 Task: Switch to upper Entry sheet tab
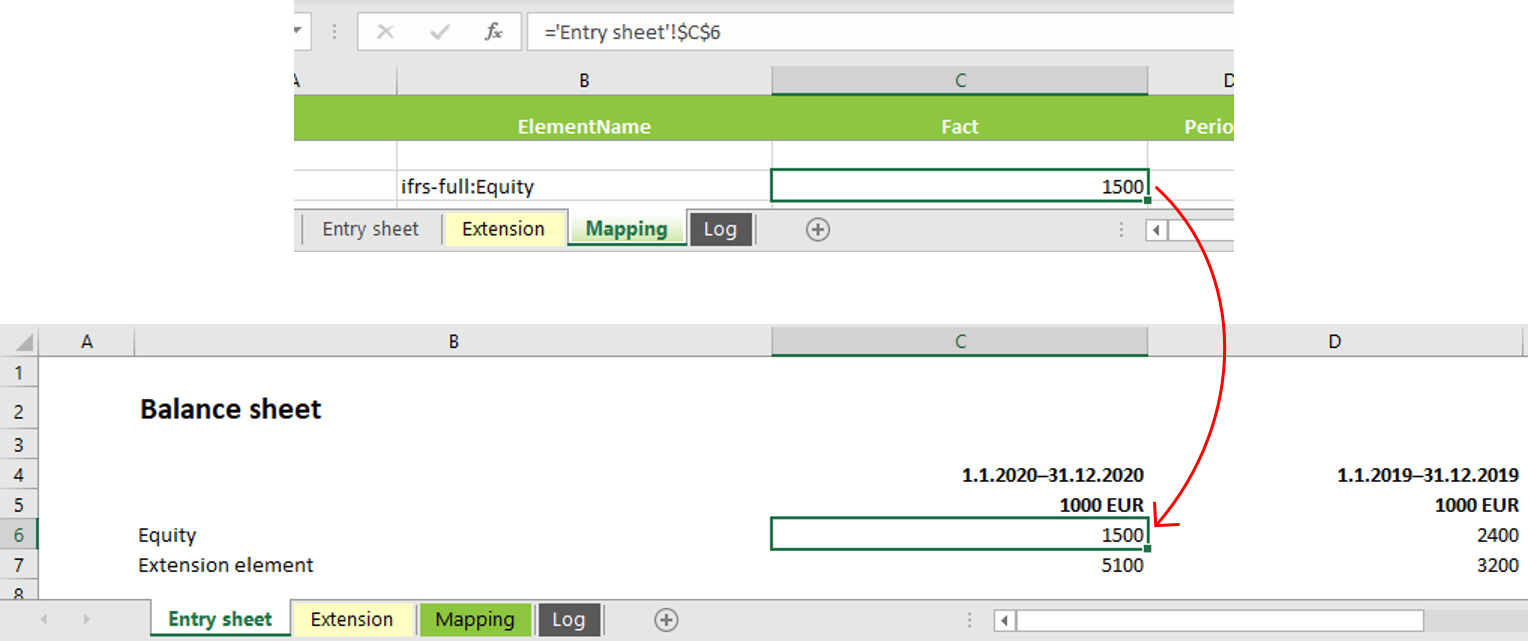[370, 229]
